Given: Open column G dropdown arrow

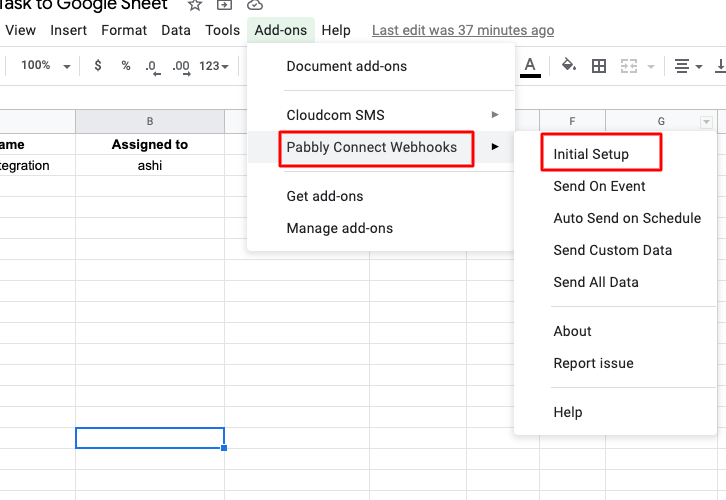Looking at the screenshot, I should click(706, 122).
